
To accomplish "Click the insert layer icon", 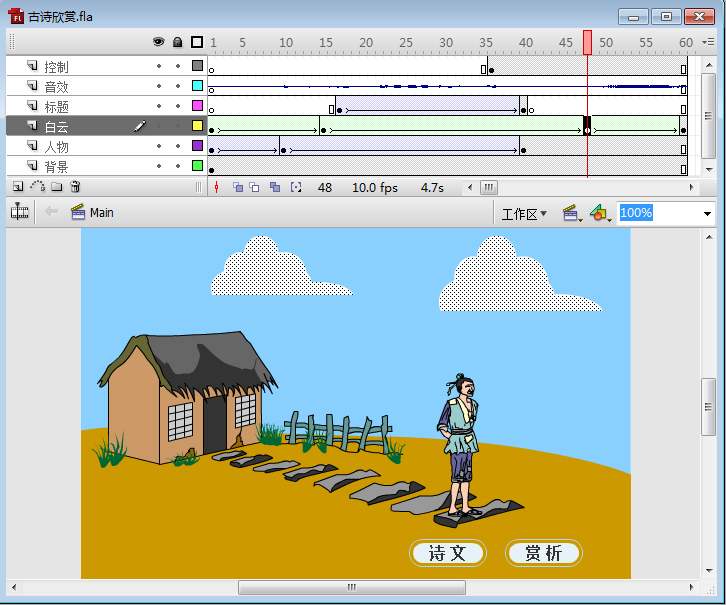I will click(18, 187).
